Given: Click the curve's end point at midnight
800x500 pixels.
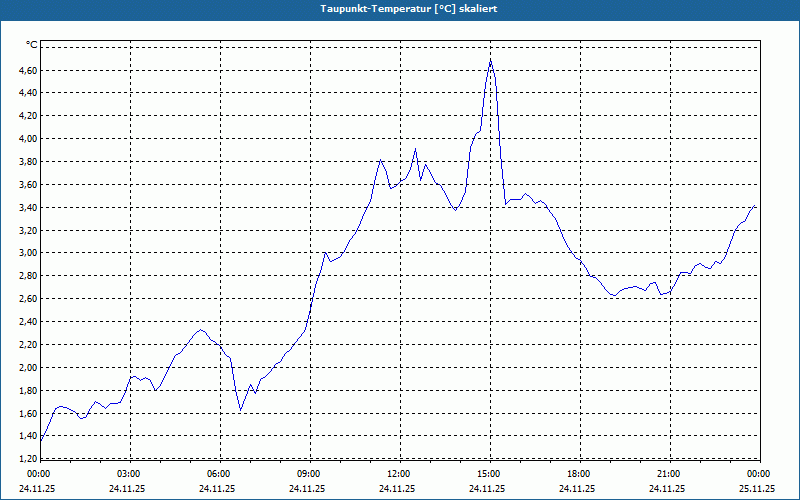Looking at the screenshot, I should click(x=755, y=206).
